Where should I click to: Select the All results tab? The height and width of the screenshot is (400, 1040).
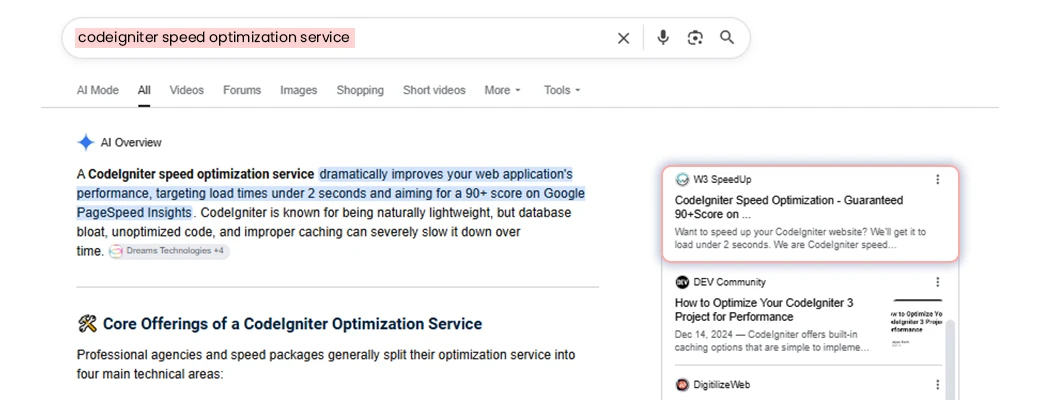point(144,90)
